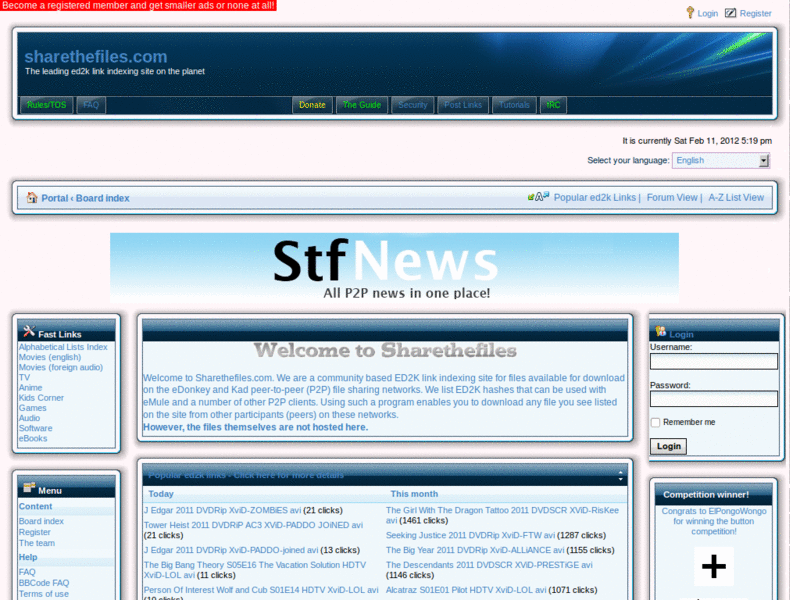
Task: Click the home icon next to Portal
Action: point(32,197)
